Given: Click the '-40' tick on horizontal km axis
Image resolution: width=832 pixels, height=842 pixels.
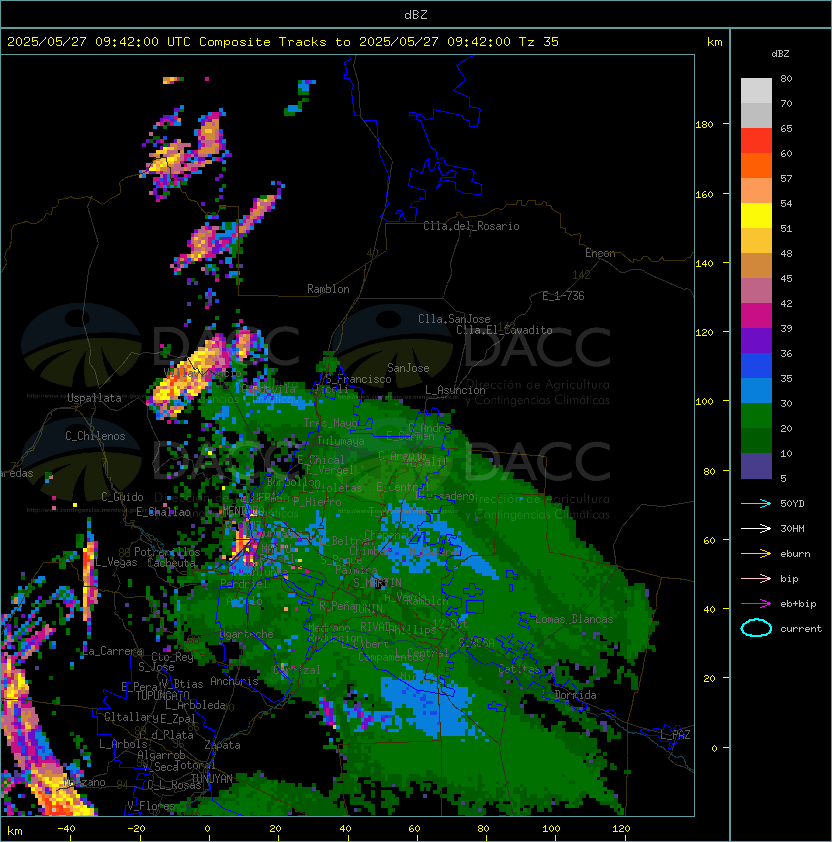Looking at the screenshot, I should (66, 829).
